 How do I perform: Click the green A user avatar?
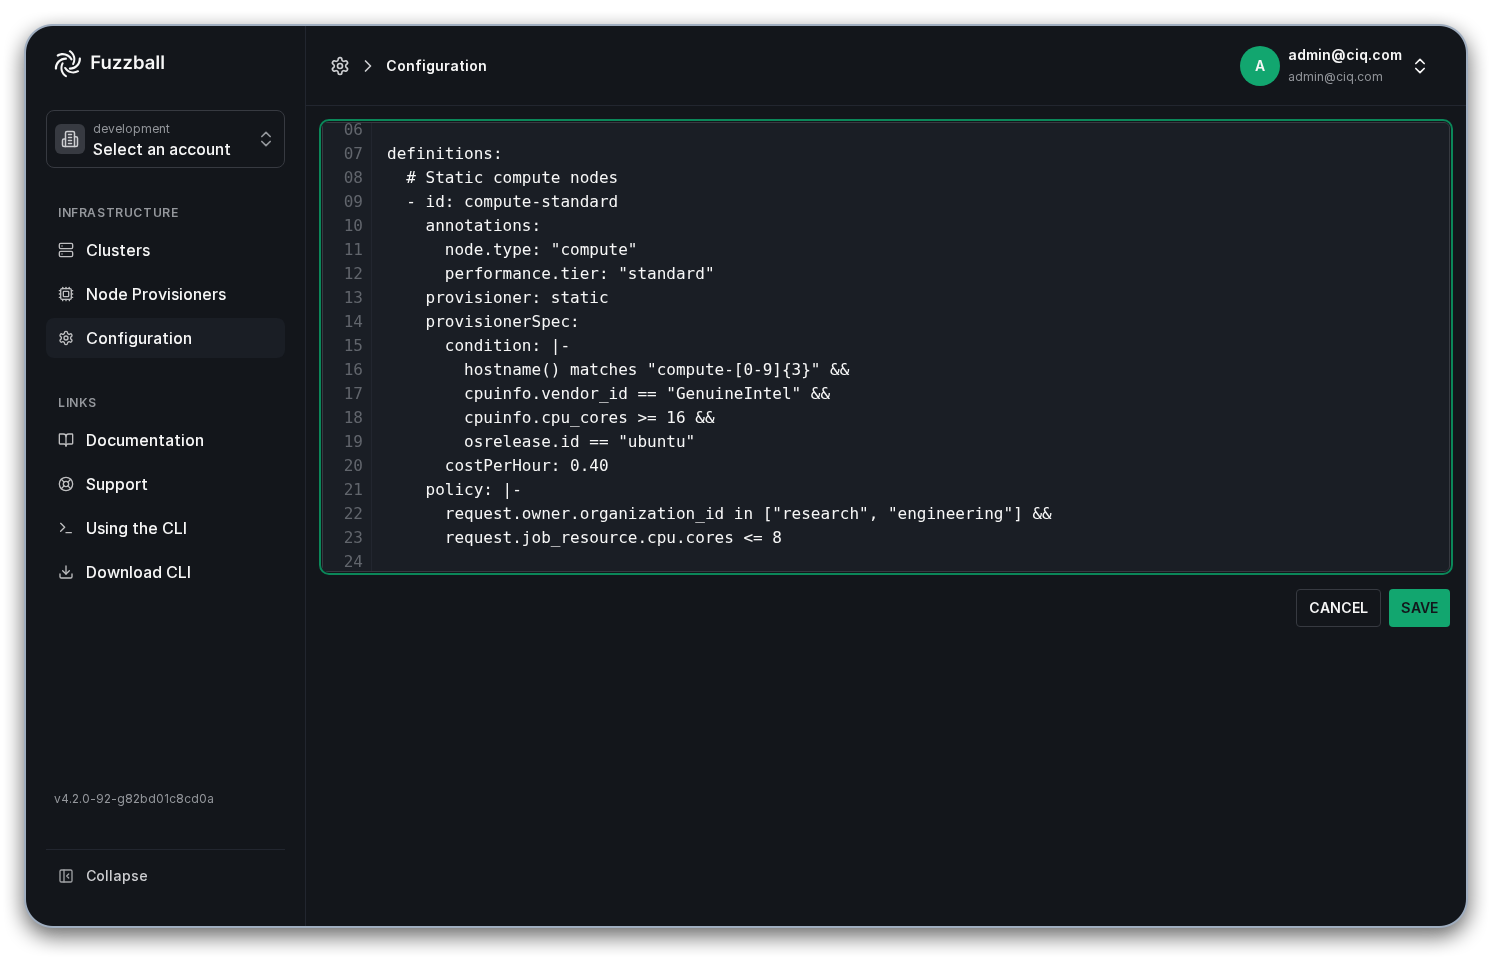(1260, 66)
